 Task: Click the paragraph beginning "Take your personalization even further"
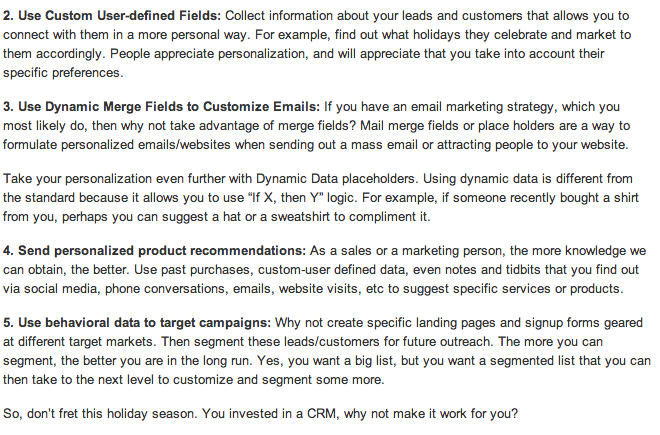(x=321, y=198)
